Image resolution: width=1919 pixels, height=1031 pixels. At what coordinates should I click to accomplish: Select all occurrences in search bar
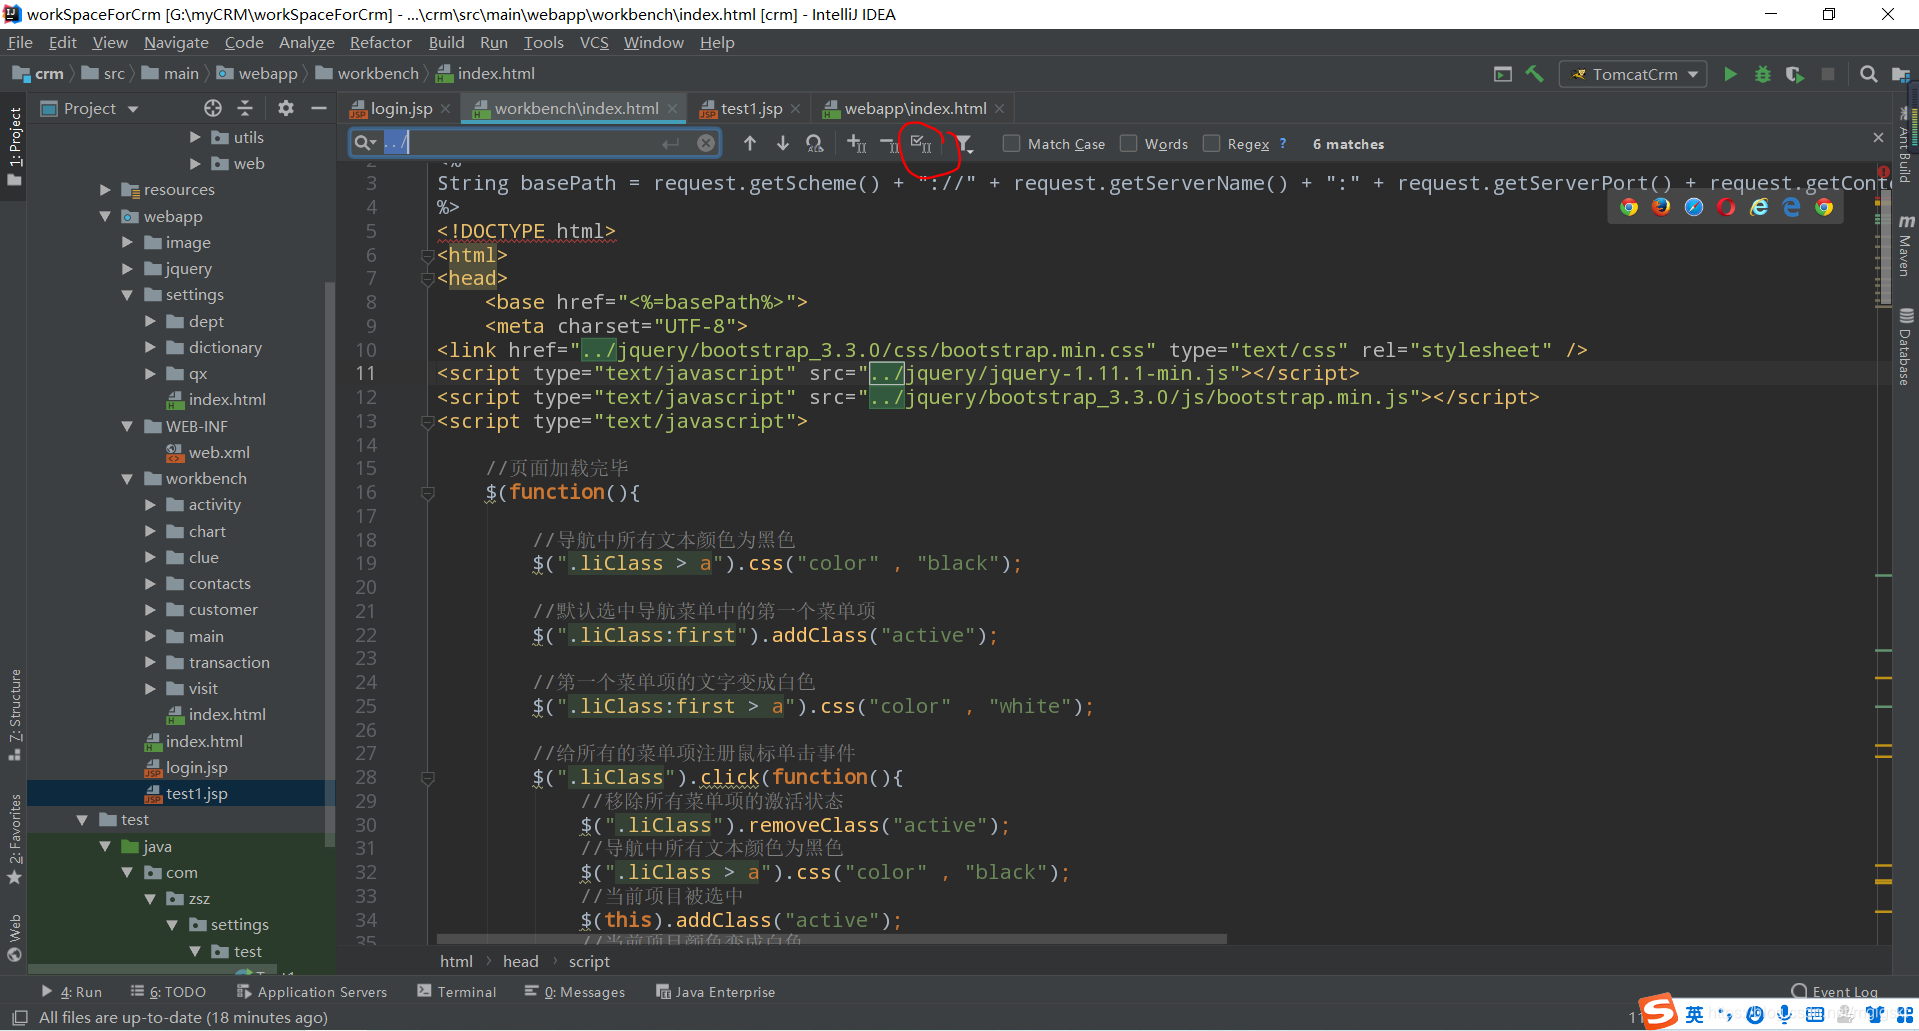tap(921, 144)
